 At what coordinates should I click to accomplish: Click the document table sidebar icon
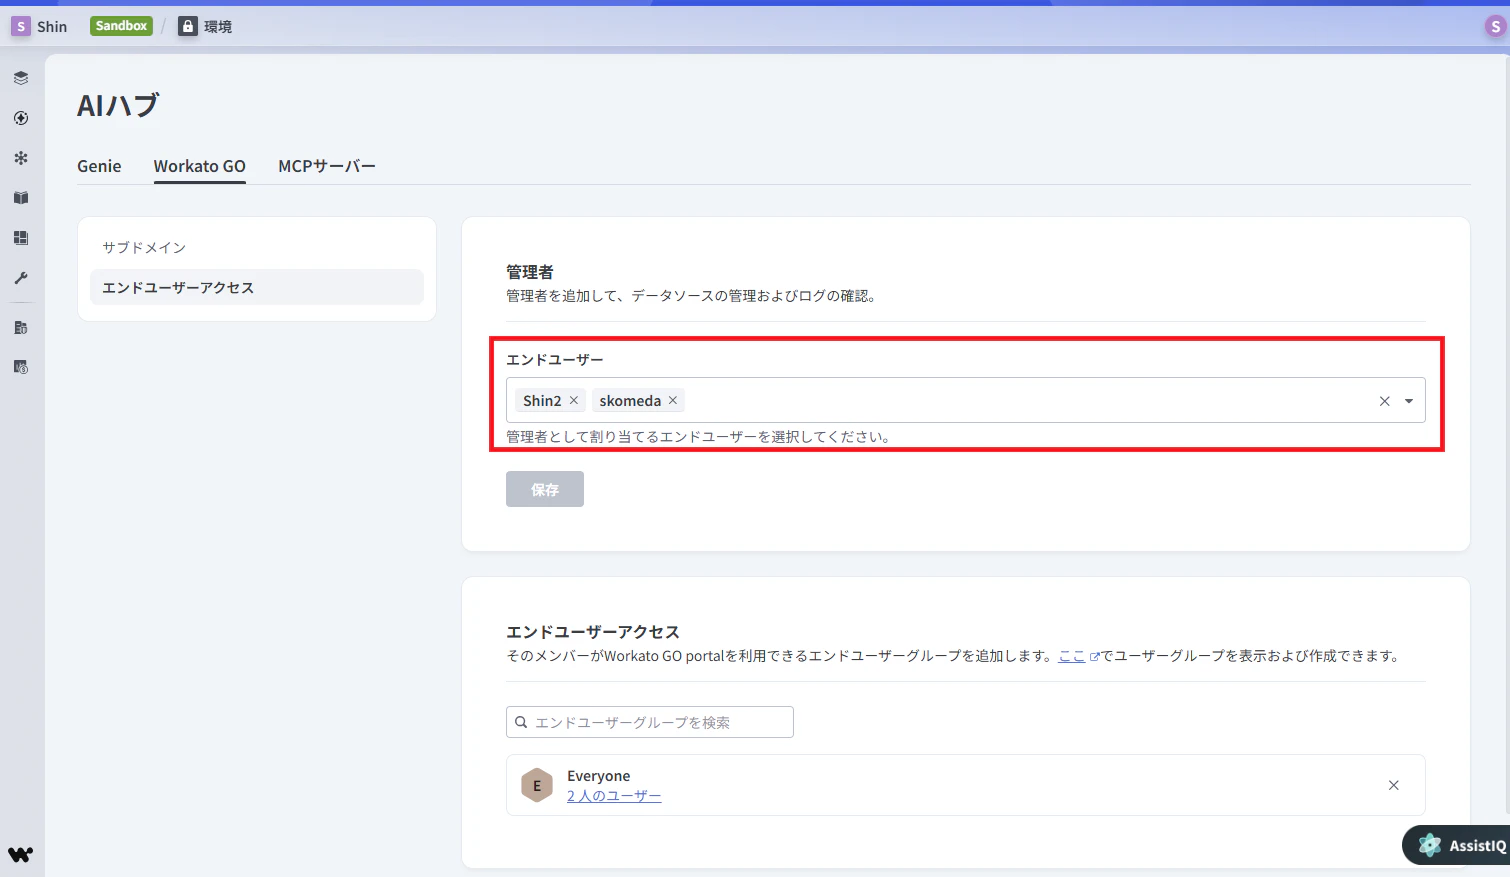[x=21, y=327]
